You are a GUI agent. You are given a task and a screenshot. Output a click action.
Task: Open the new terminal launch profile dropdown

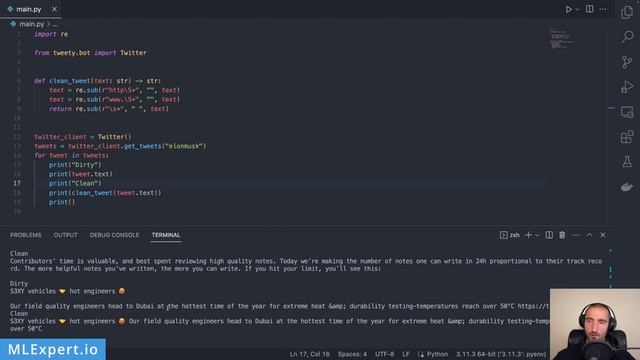click(x=537, y=236)
